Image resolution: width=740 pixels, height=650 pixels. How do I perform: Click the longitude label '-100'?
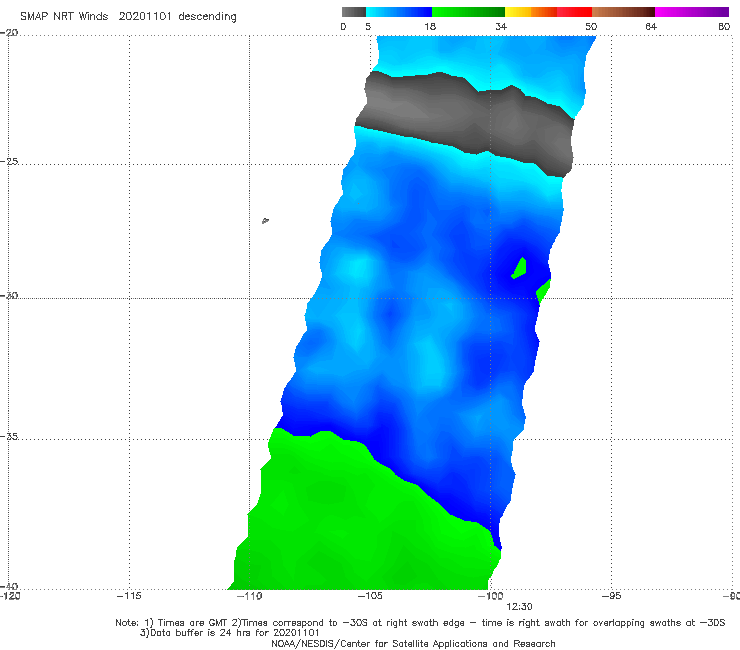pos(490,596)
